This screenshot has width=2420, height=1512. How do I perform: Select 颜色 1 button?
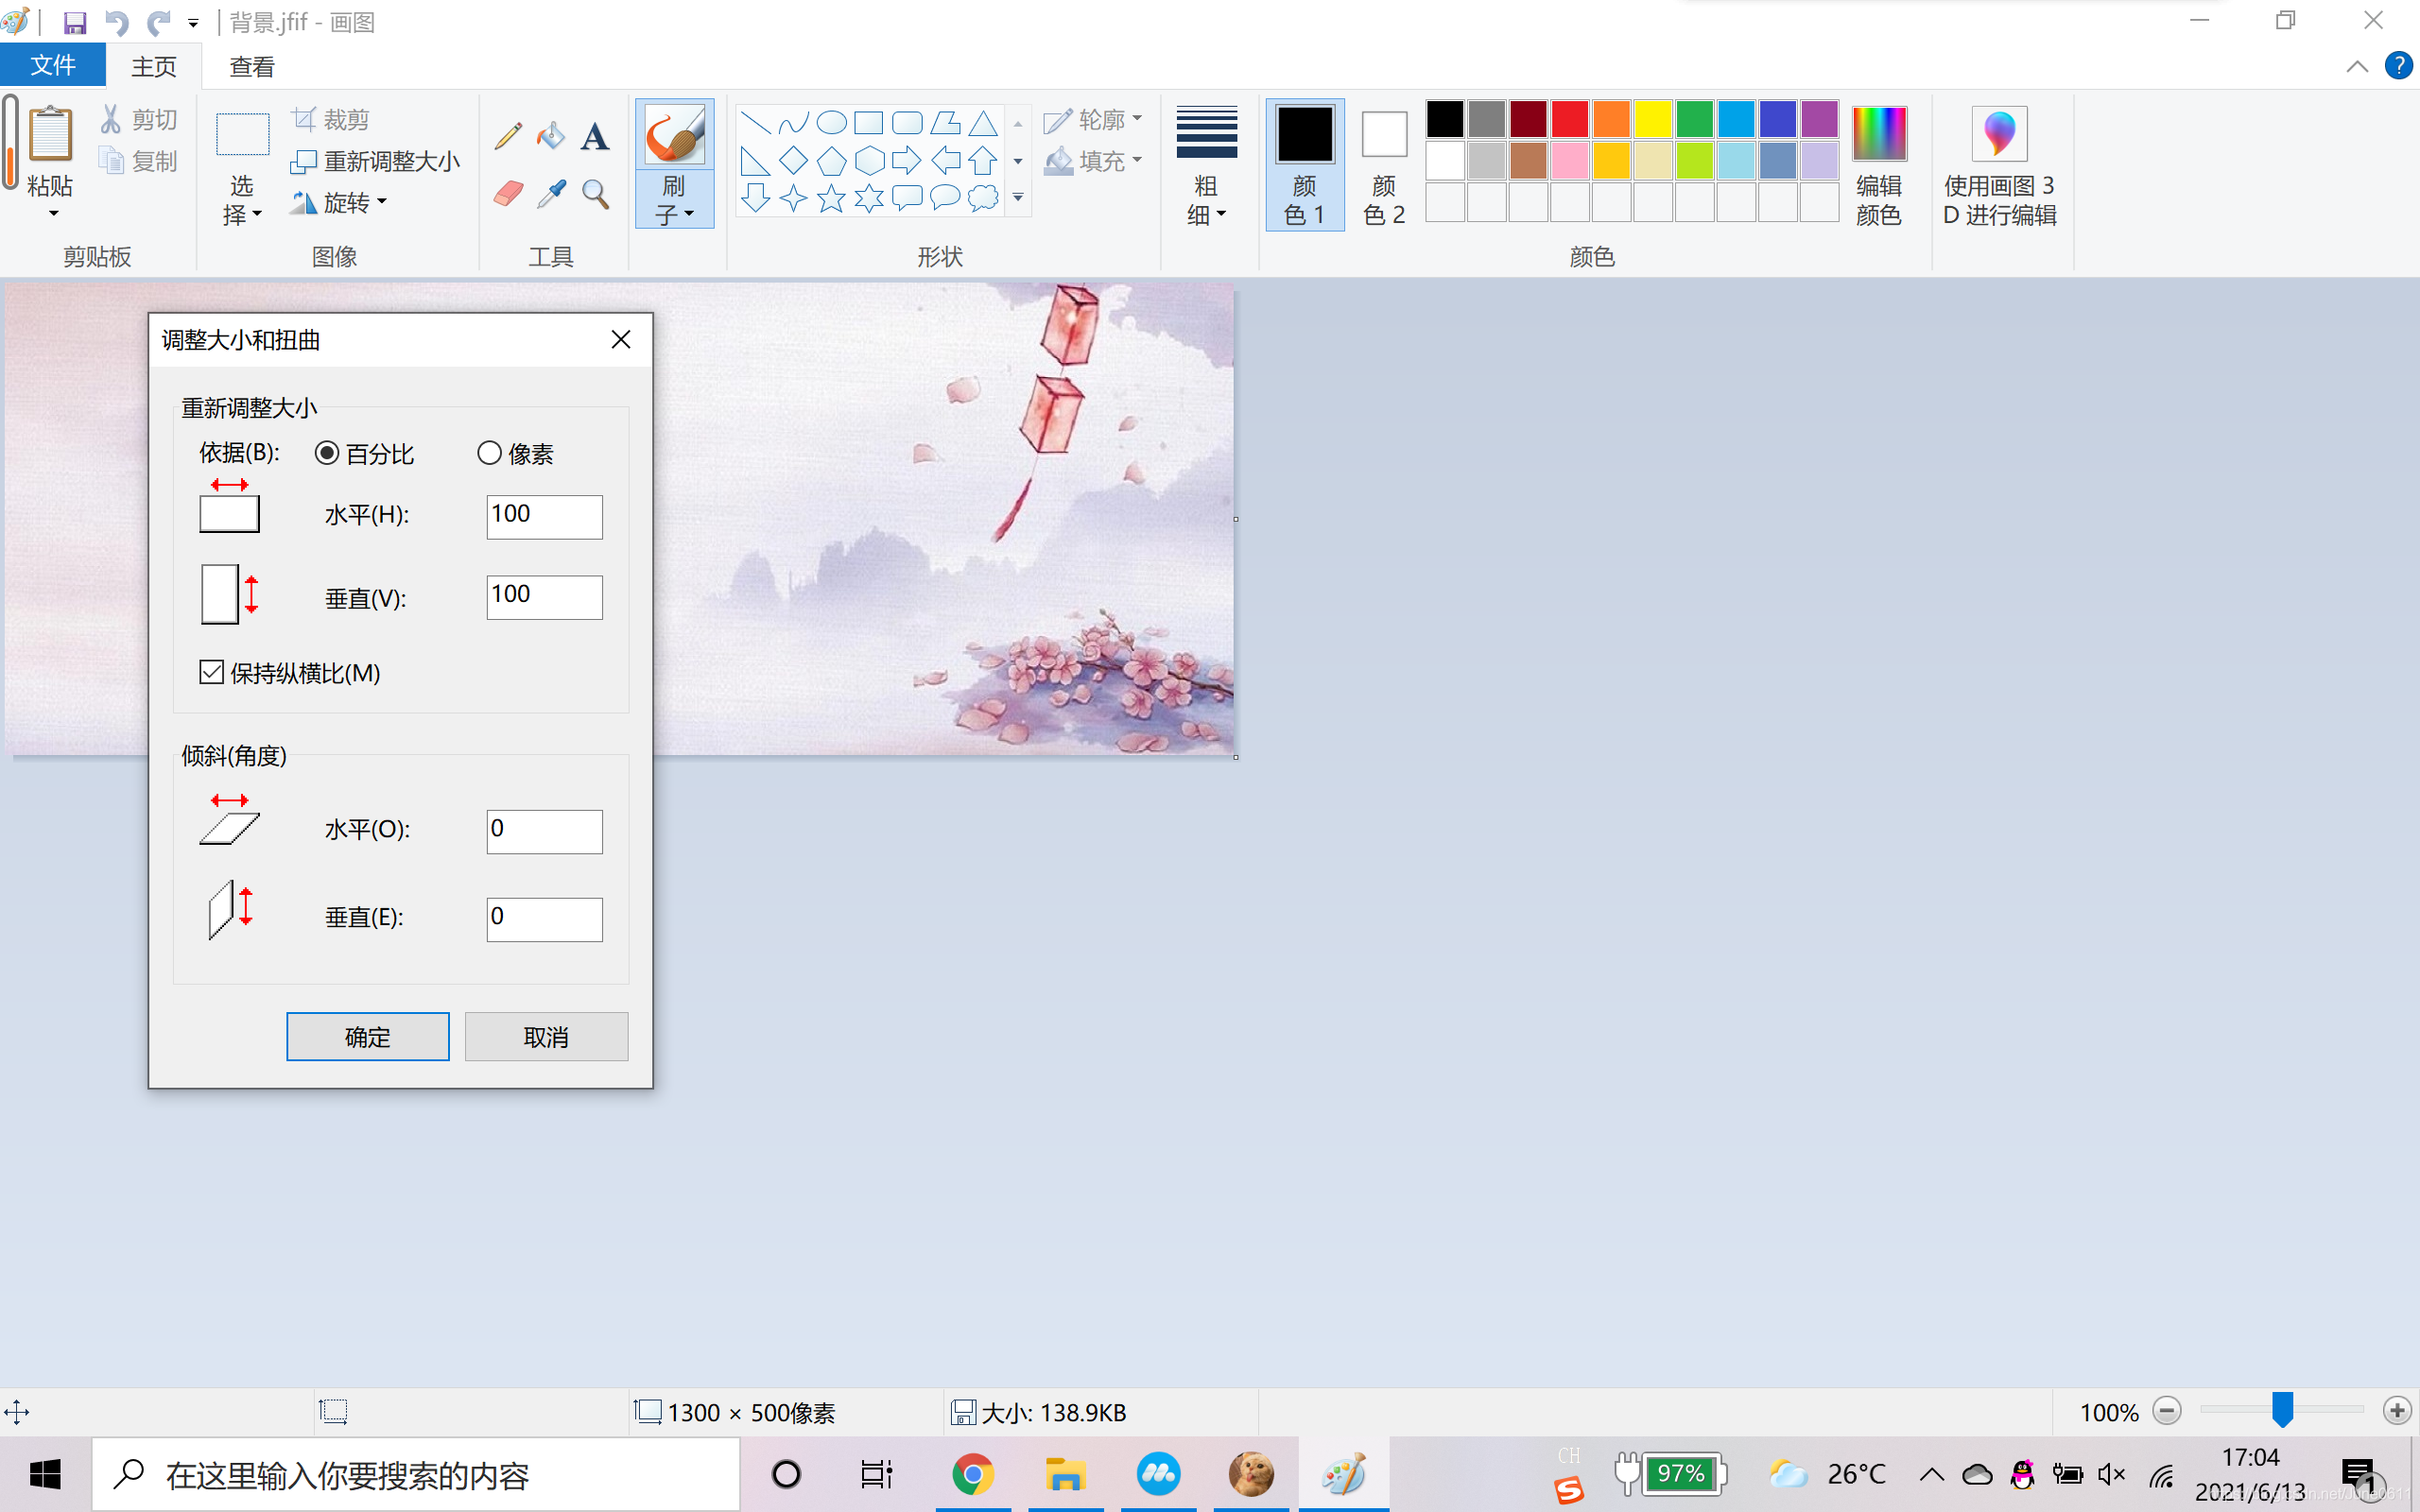pyautogui.click(x=1305, y=166)
